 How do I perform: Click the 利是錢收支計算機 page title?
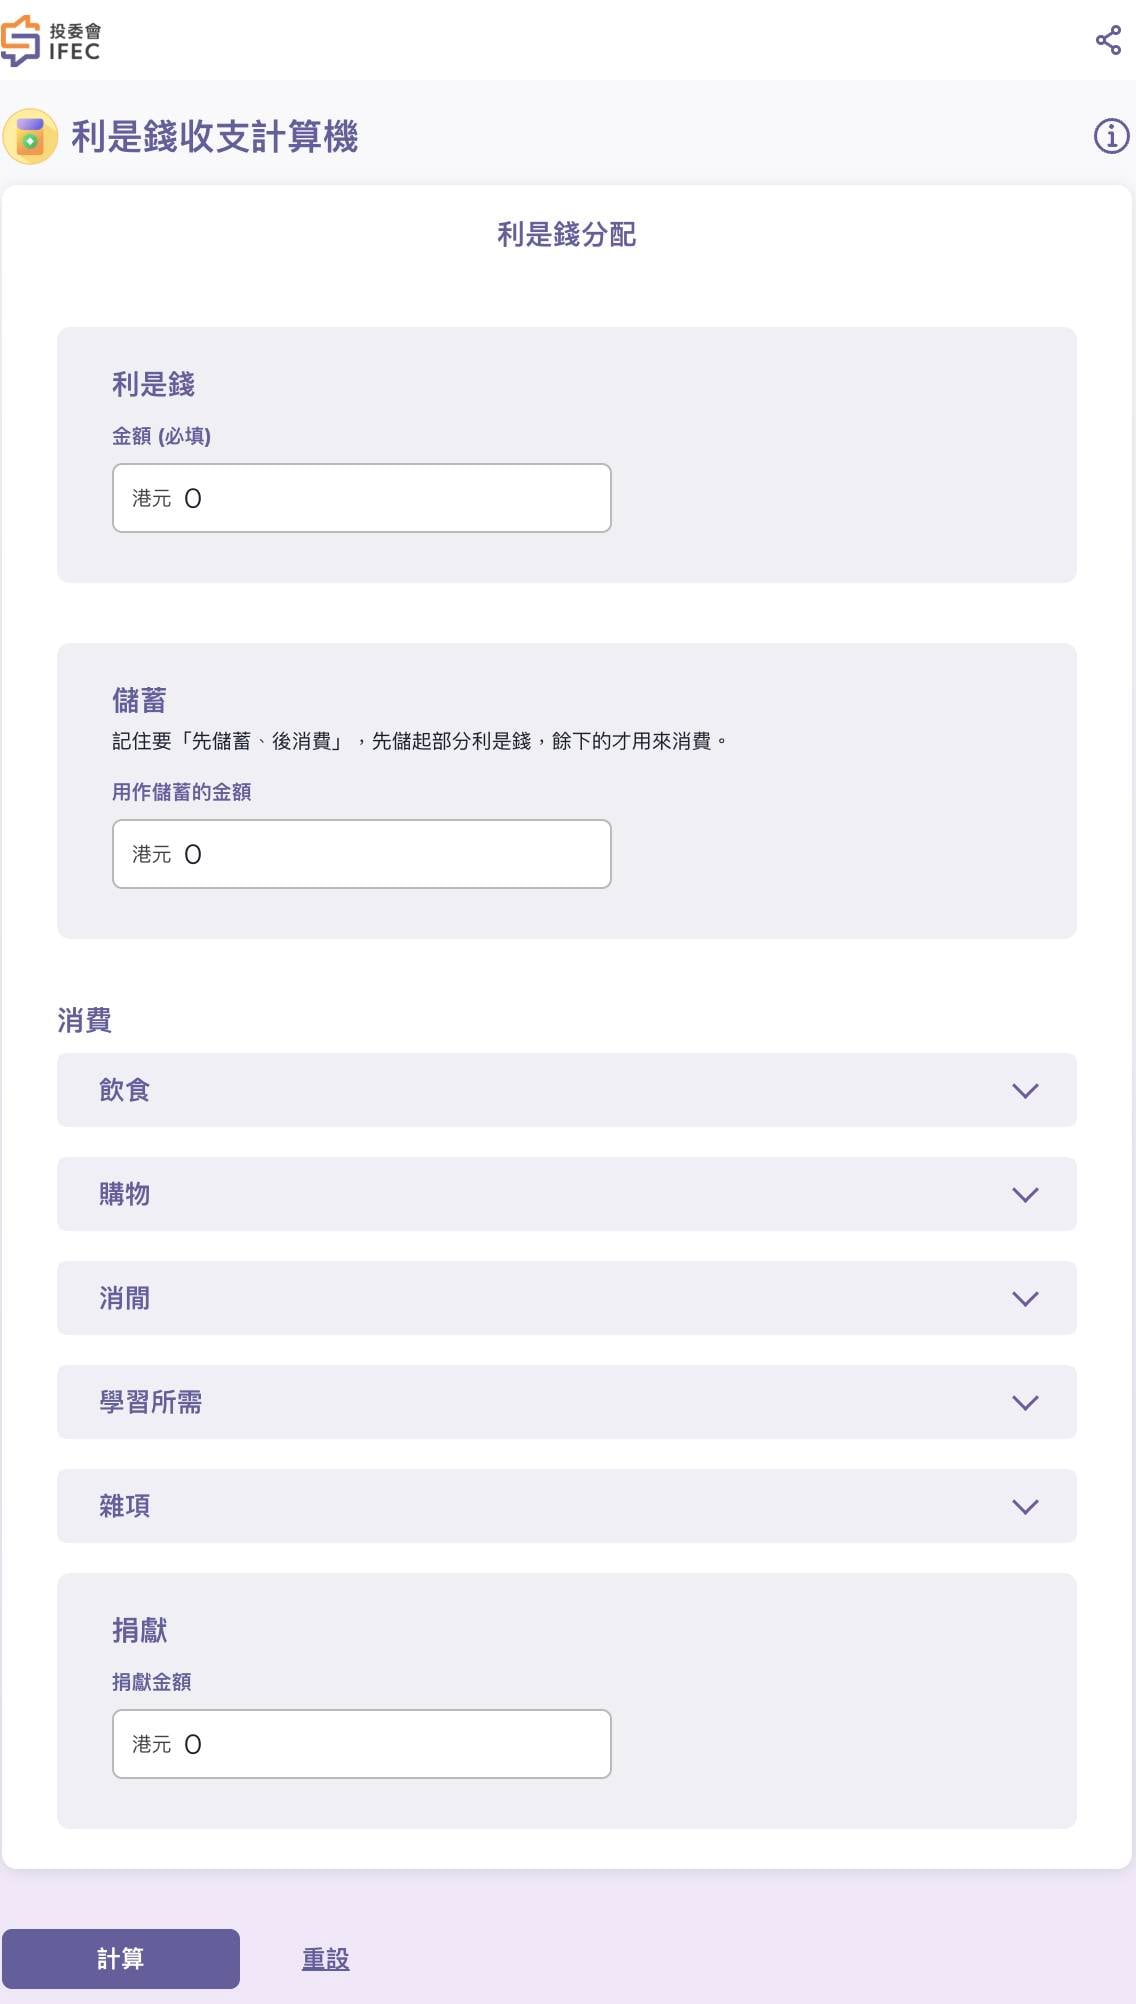pos(214,137)
